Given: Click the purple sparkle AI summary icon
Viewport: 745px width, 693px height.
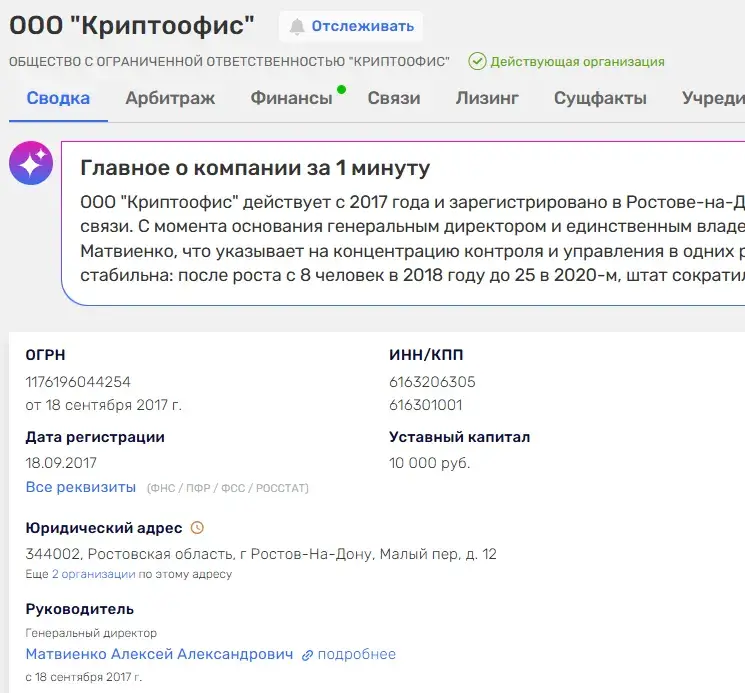Looking at the screenshot, I should pyautogui.click(x=31, y=163).
